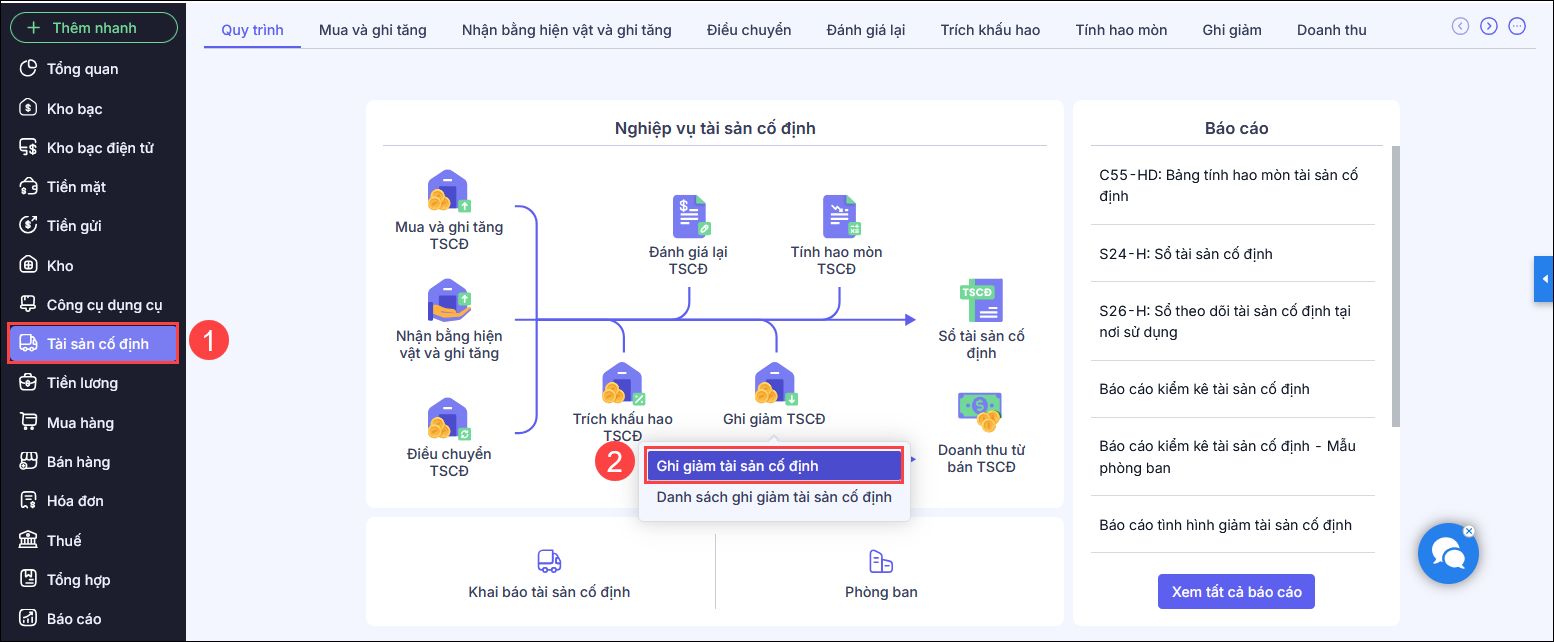Image resolution: width=1554 pixels, height=642 pixels.
Task: Switch to the Doanh thu tab
Action: point(1332,30)
